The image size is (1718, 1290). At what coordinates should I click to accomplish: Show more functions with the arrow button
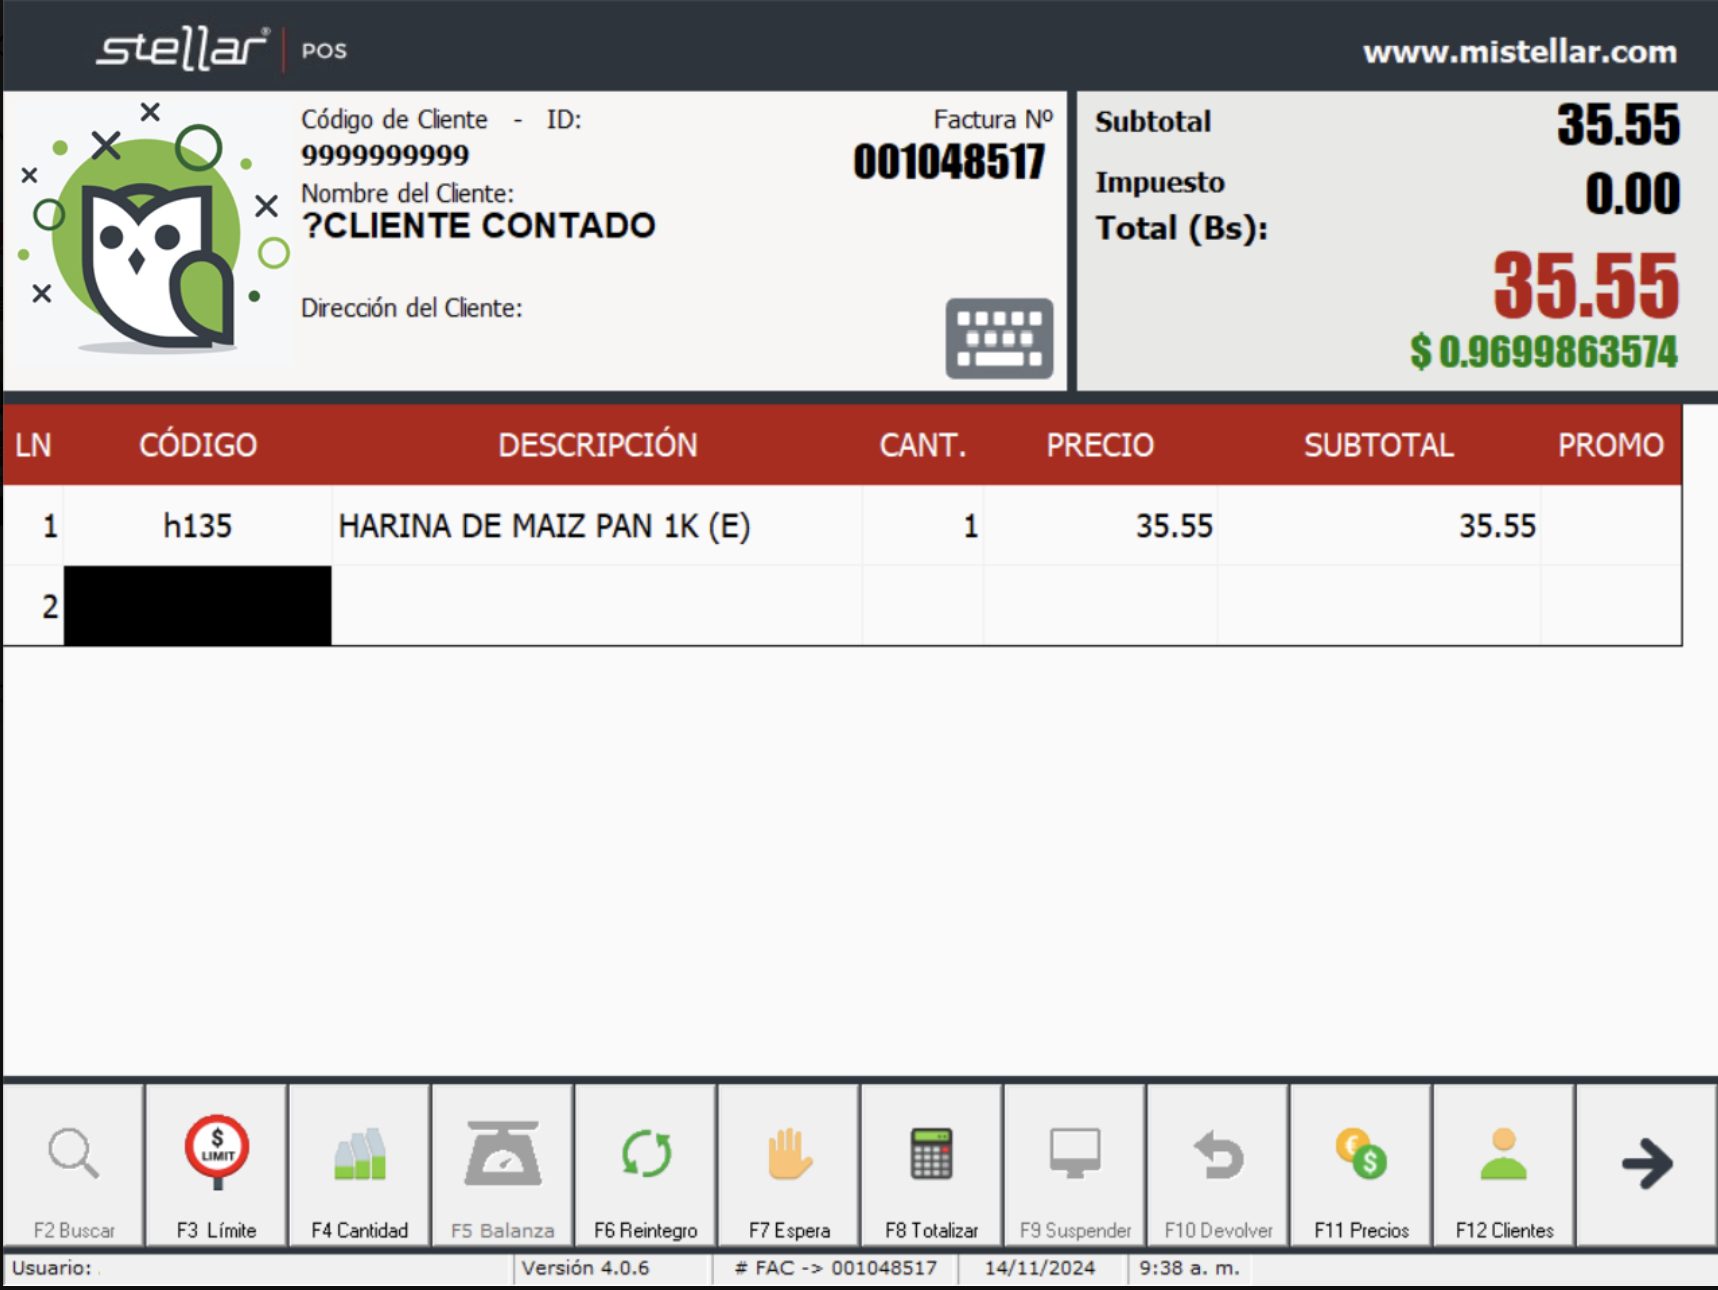tap(1646, 1166)
